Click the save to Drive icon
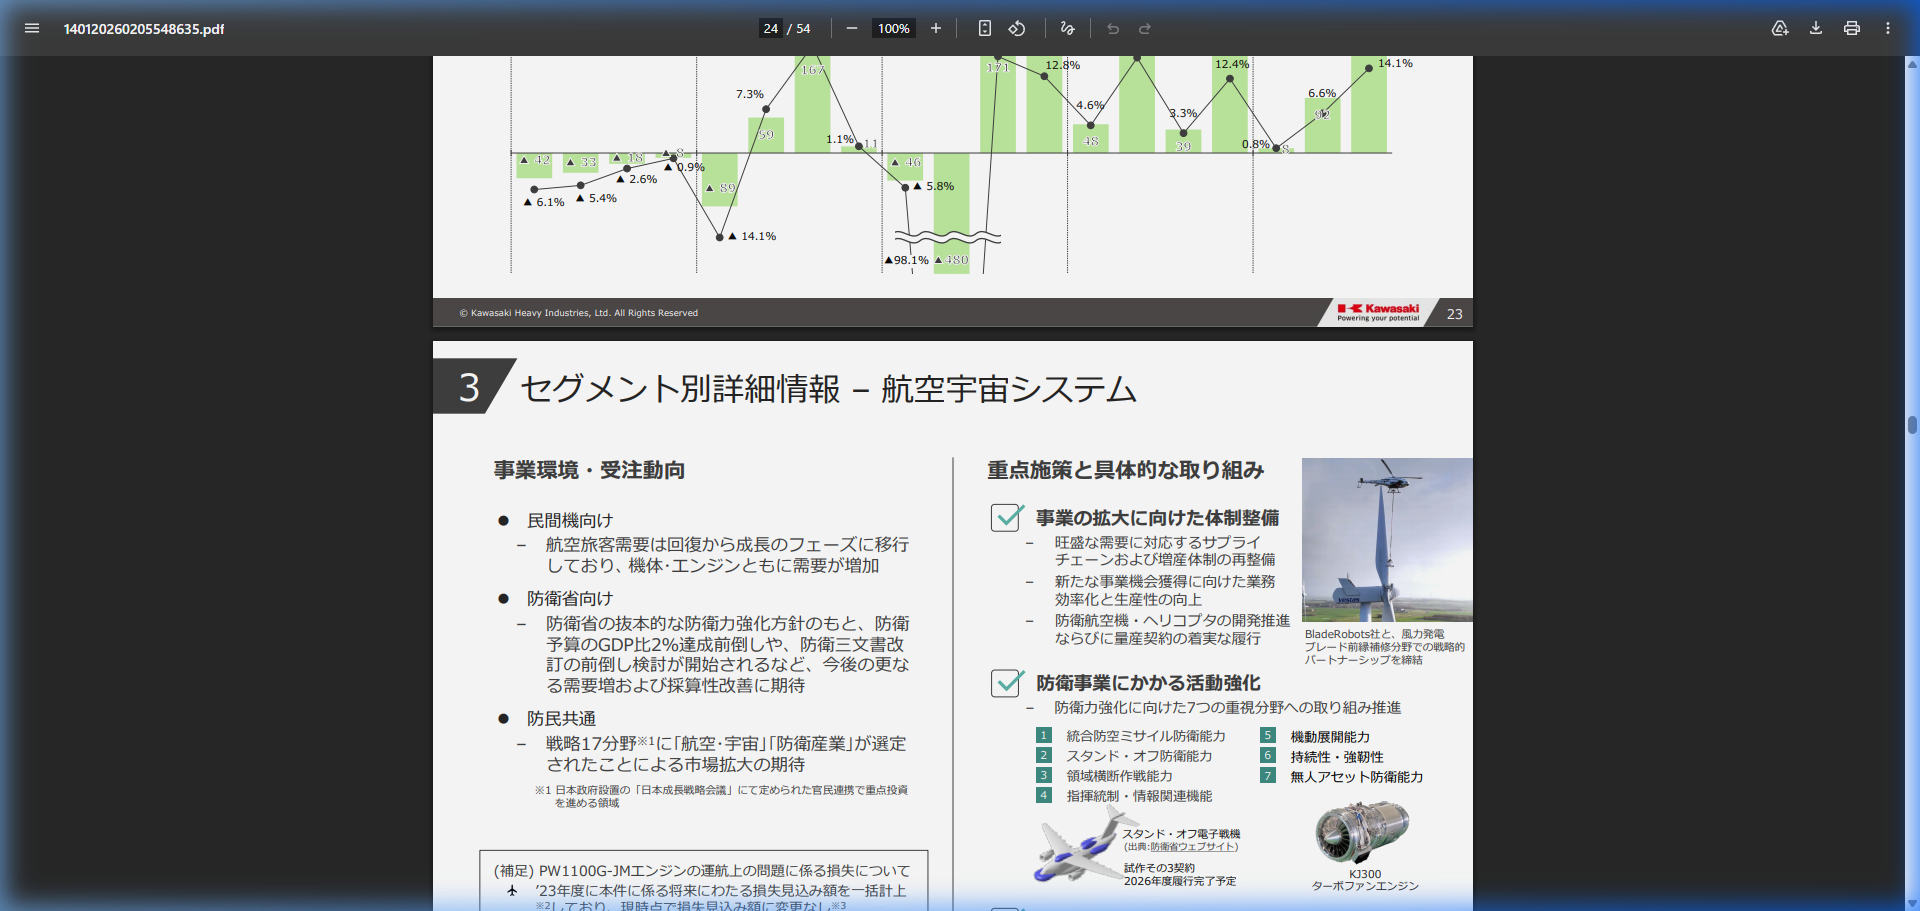This screenshot has width=1920, height=911. [x=1780, y=28]
